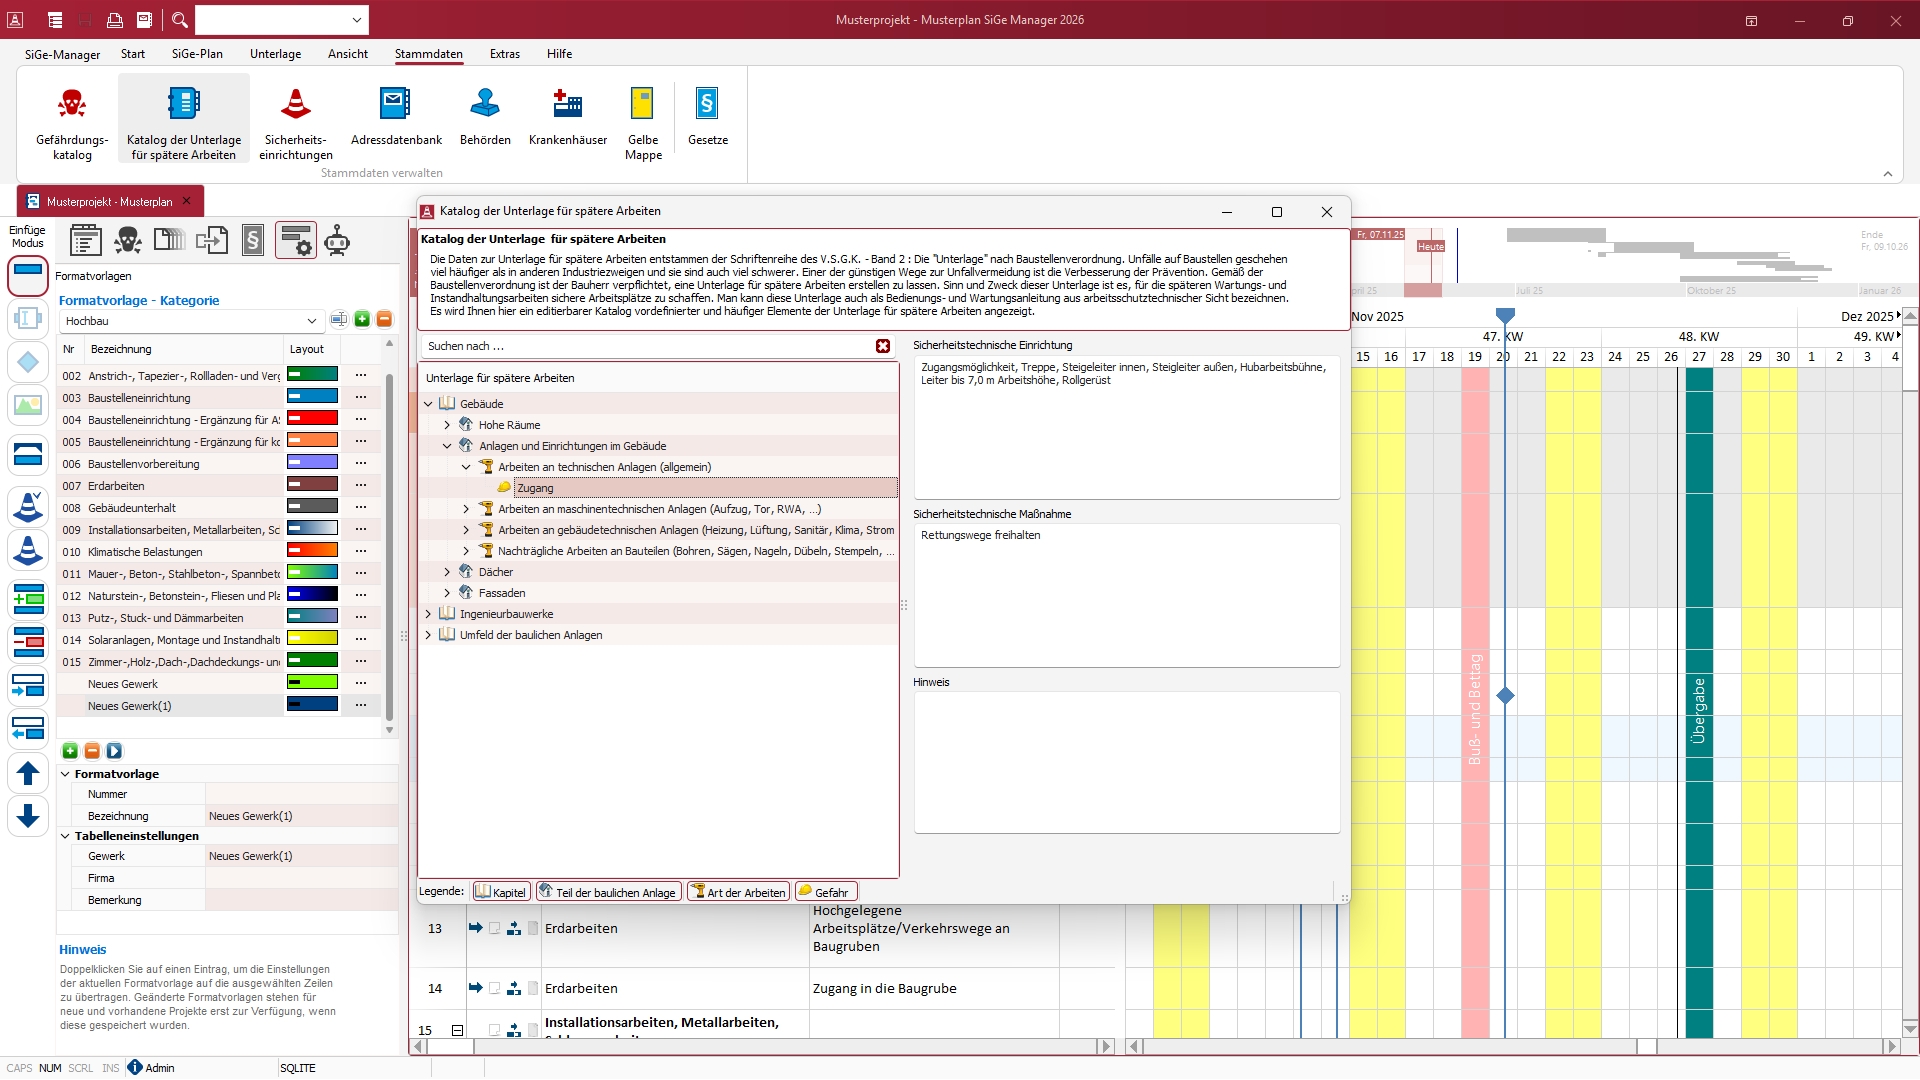1920x1080 pixels.
Task: Open the Gefährdungskatalog ribbon button
Action: (71, 119)
